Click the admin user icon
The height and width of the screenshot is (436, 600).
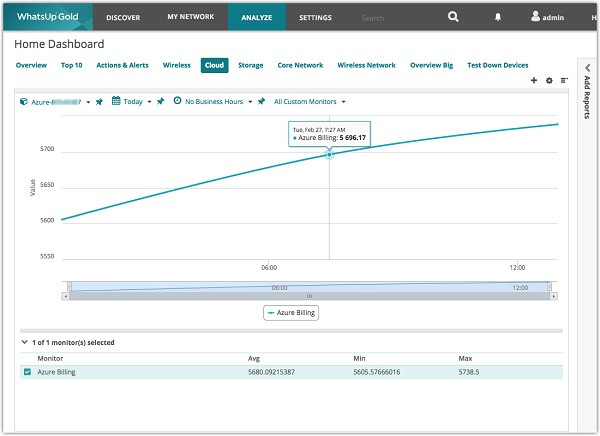[535, 16]
